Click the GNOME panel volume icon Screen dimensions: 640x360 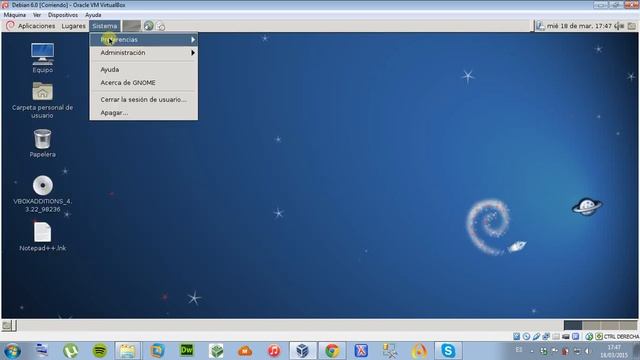click(620, 26)
